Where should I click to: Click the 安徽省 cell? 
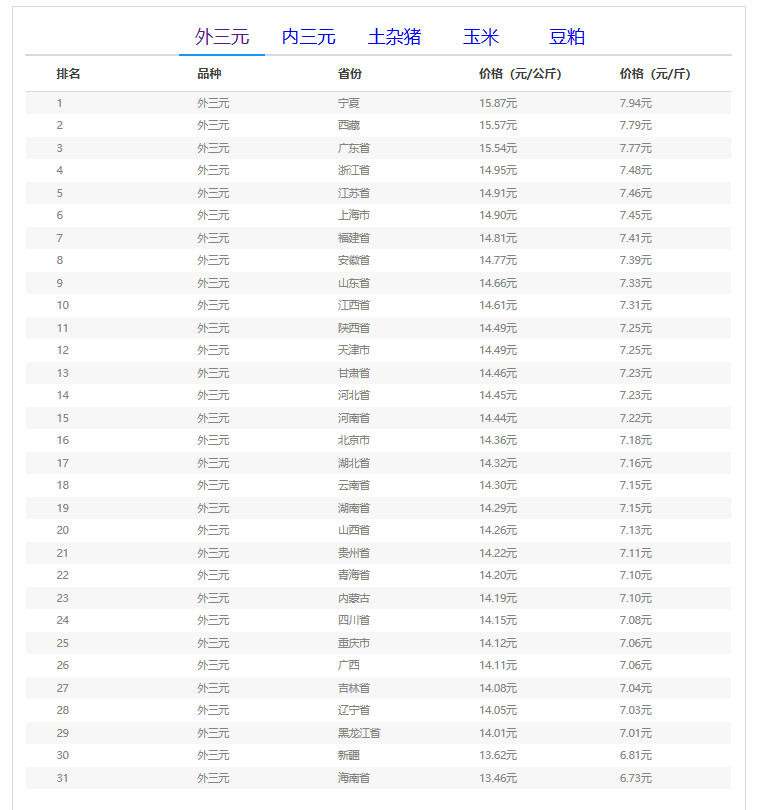354,260
